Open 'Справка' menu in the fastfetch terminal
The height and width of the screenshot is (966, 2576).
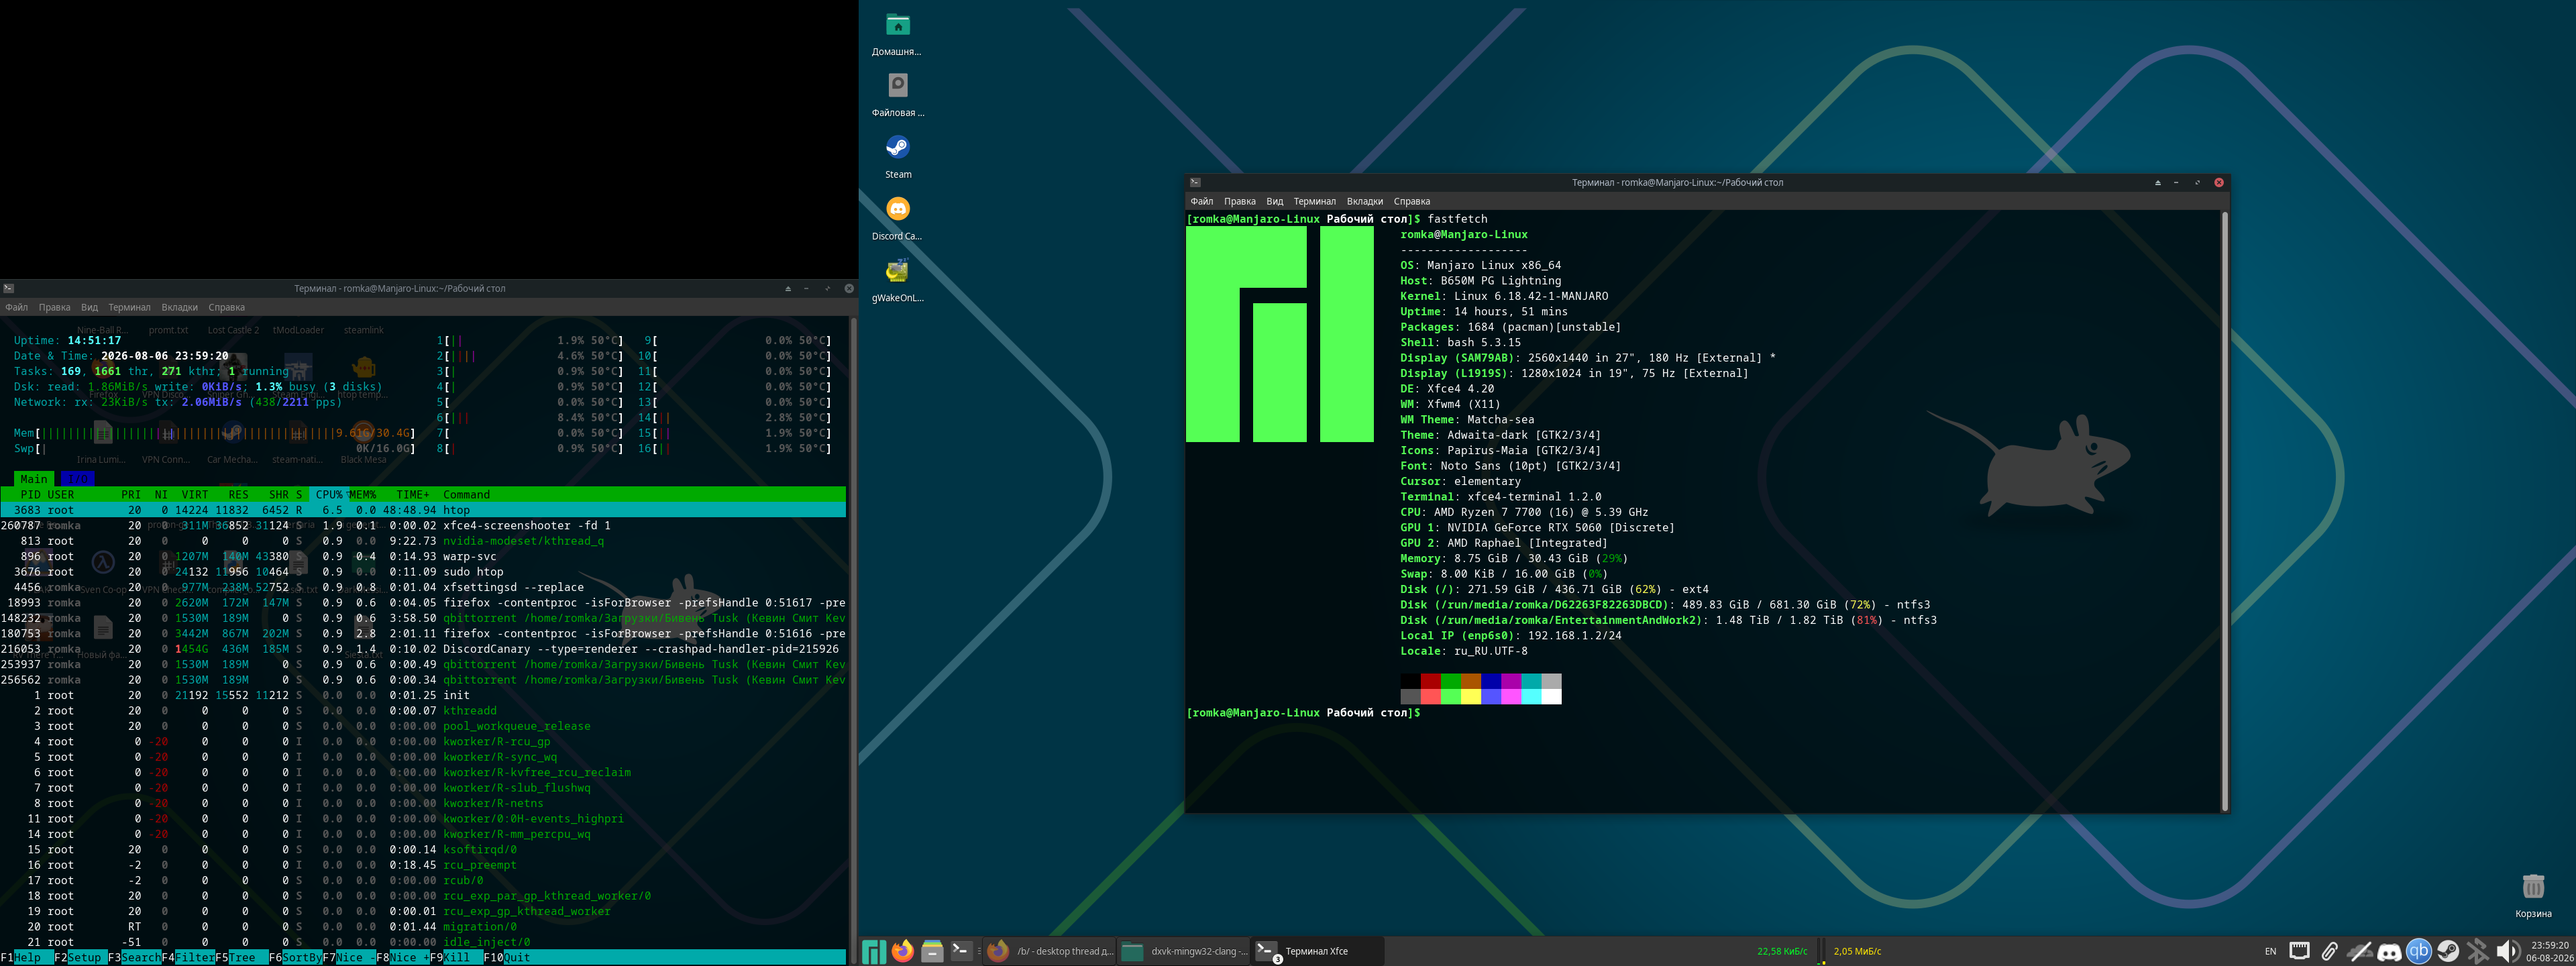pos(1411,201)
